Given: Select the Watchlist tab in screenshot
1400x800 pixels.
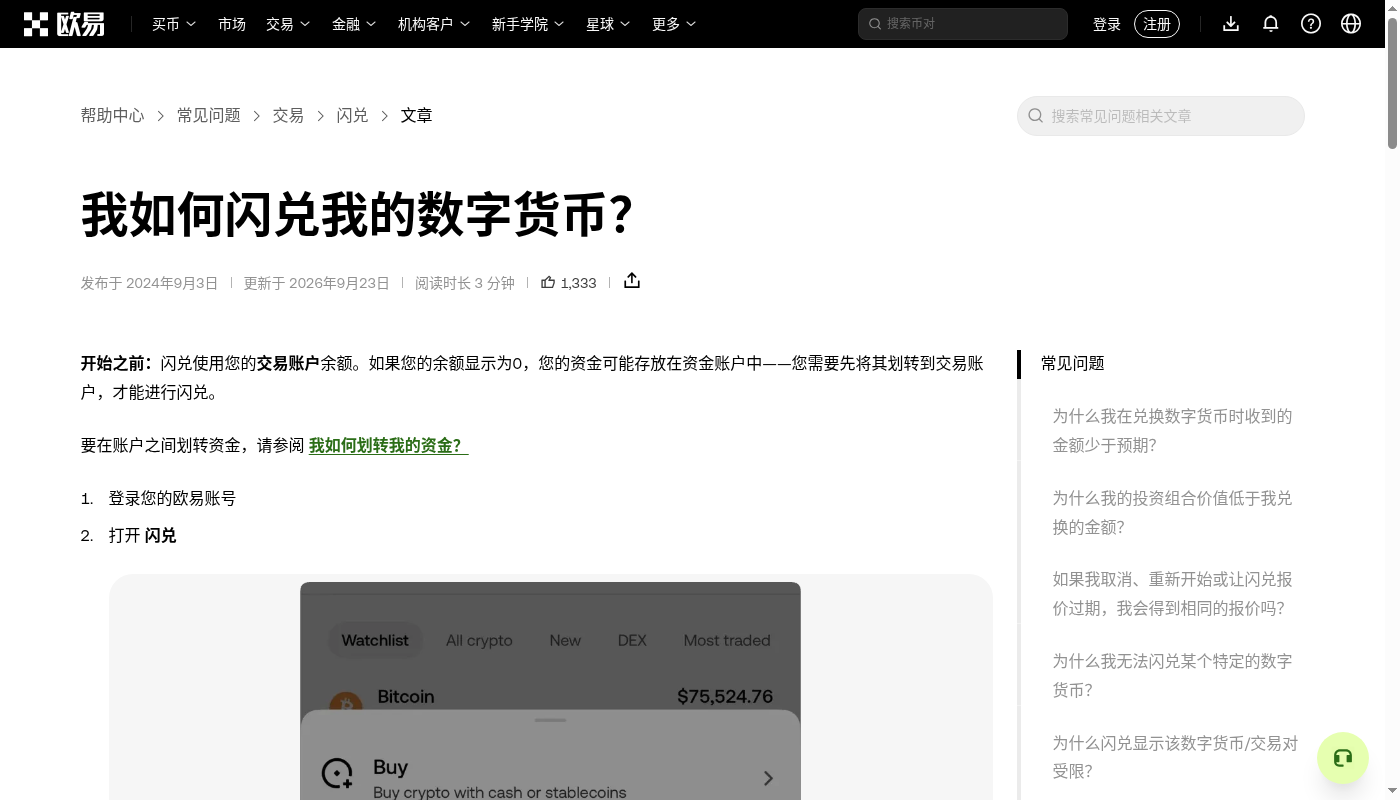Looking at the screenshot, I should [375, 640].
